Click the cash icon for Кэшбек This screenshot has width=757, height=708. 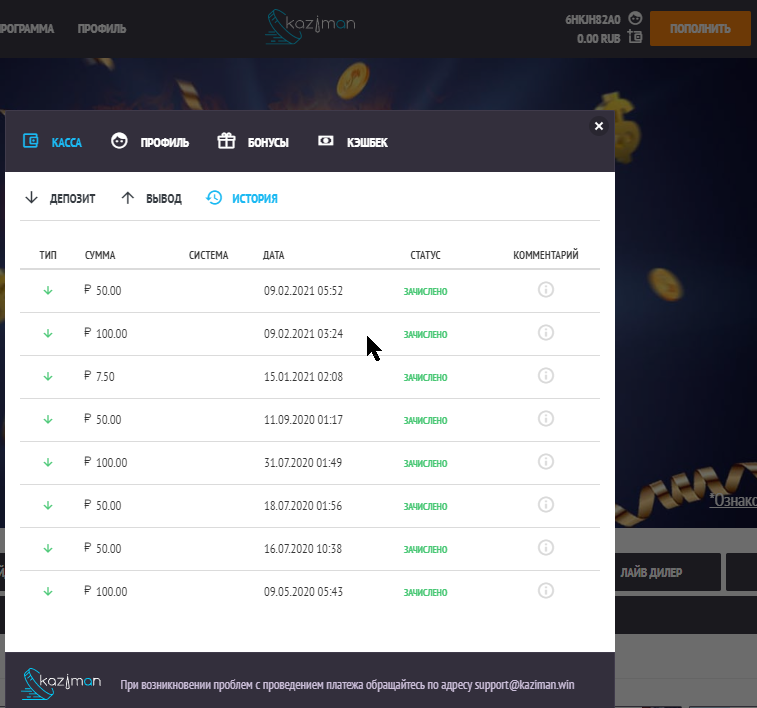point(326,140)
